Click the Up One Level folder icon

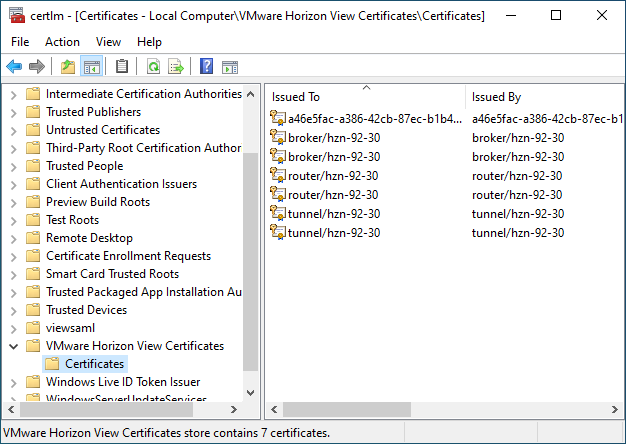67,67
